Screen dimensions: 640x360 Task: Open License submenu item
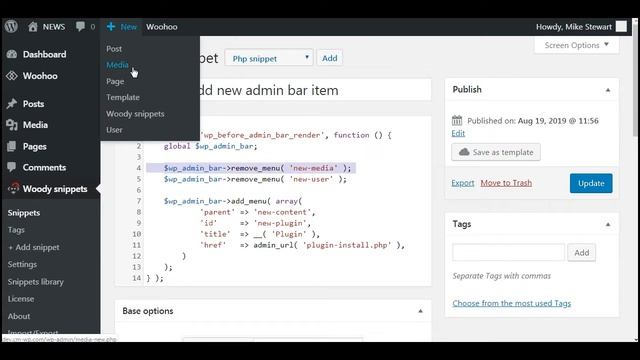(20, 299)
